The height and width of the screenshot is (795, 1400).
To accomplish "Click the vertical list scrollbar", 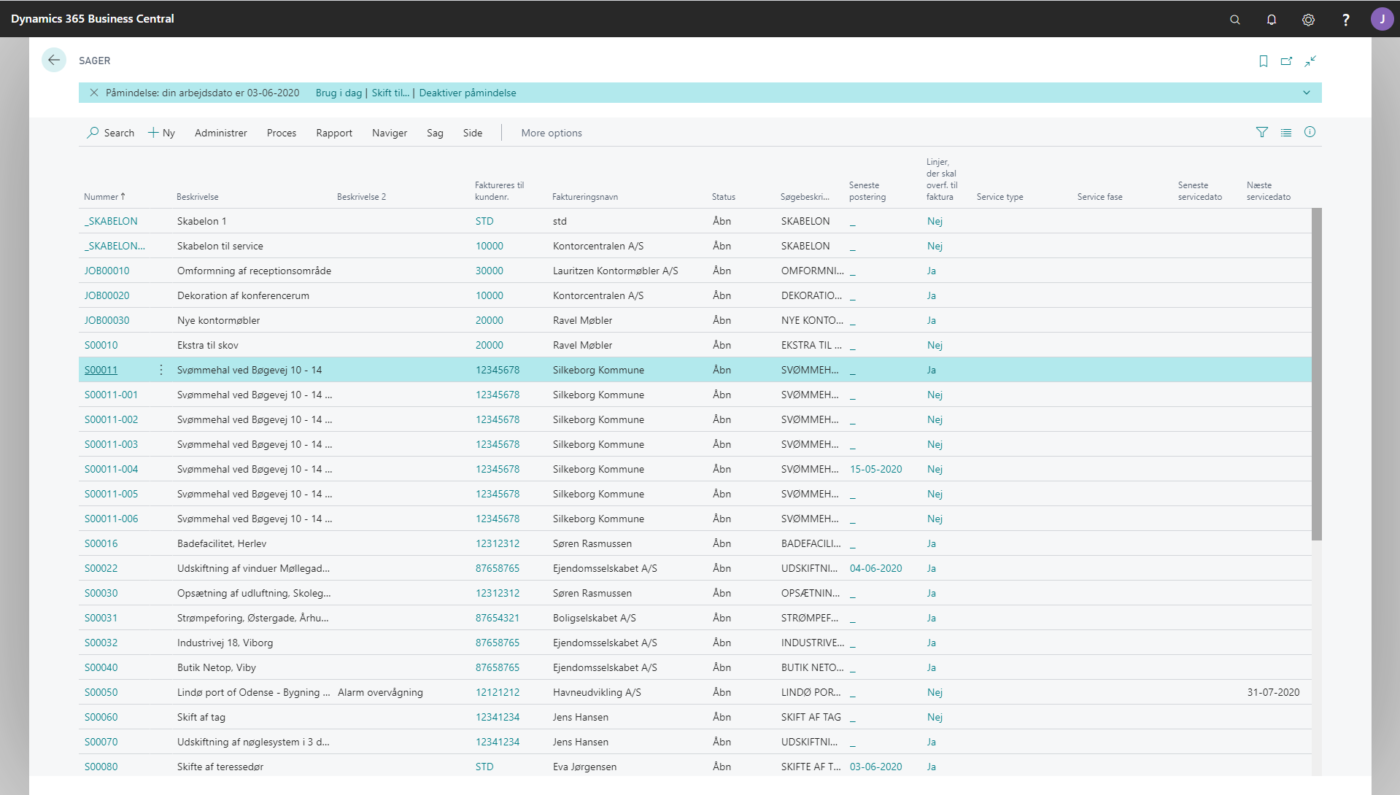I will click(1317, 375).
